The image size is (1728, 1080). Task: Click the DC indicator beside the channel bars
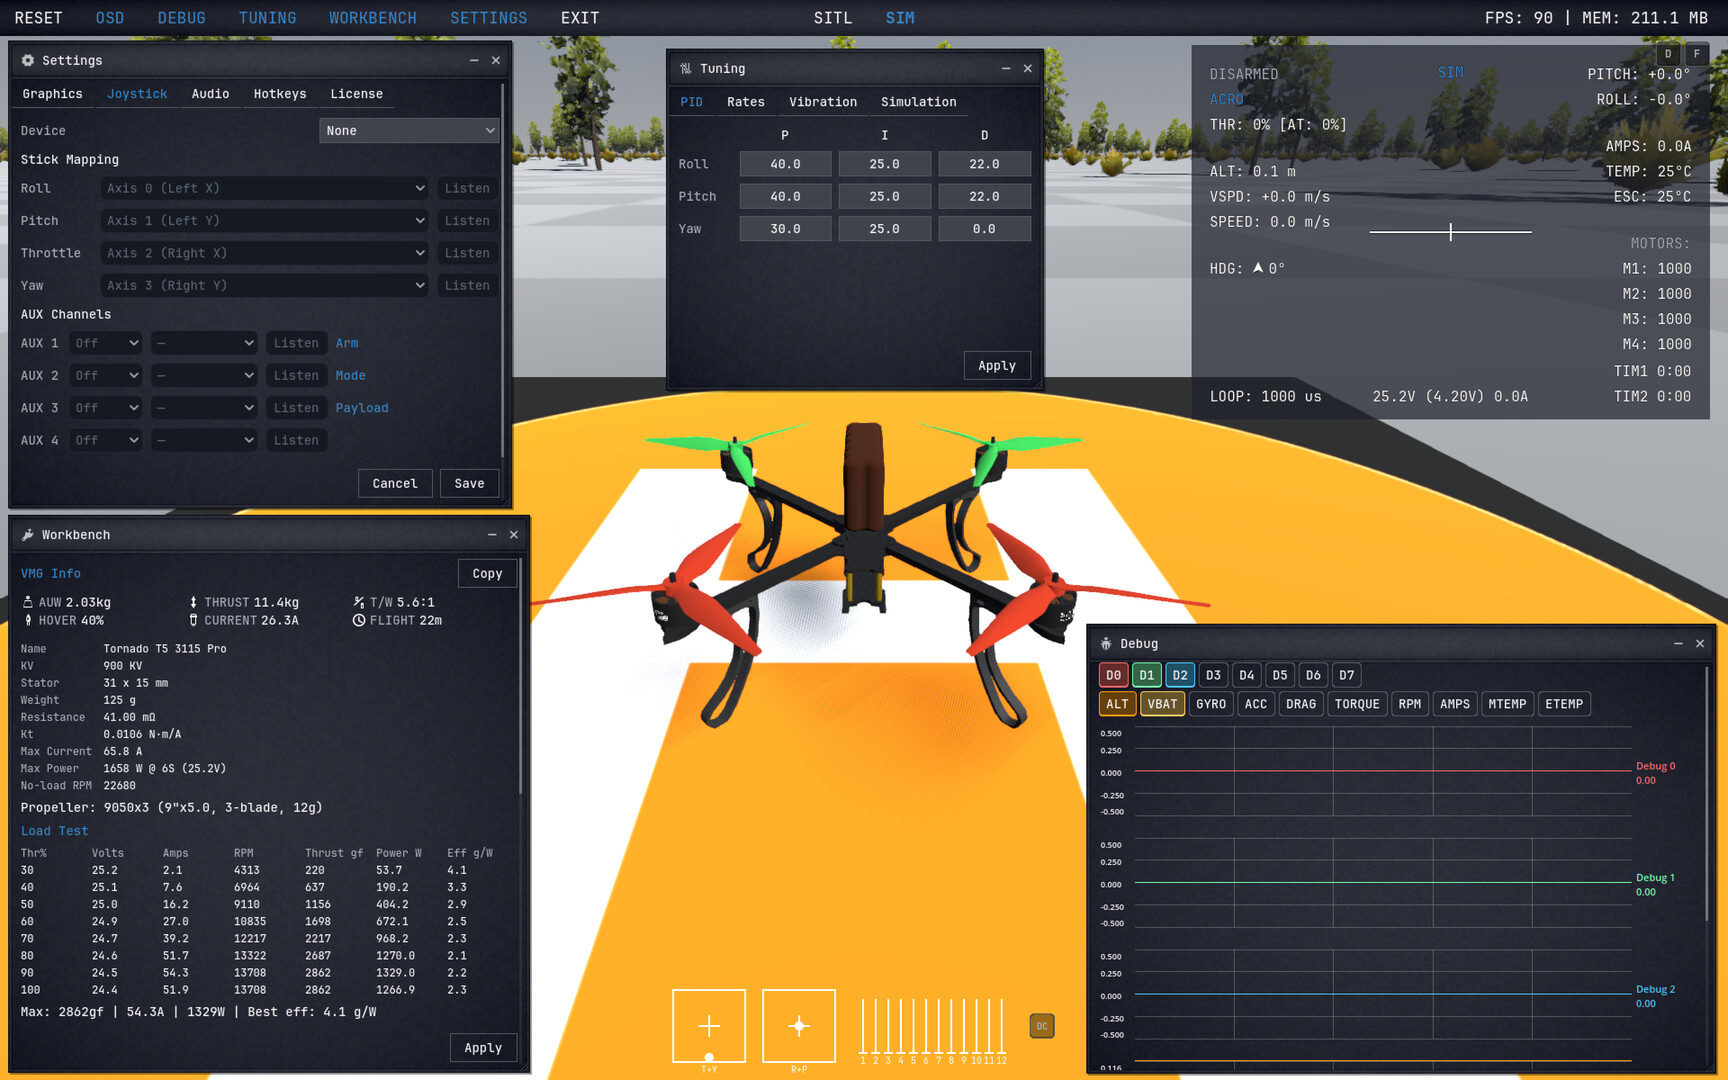coord(1041,1025)
